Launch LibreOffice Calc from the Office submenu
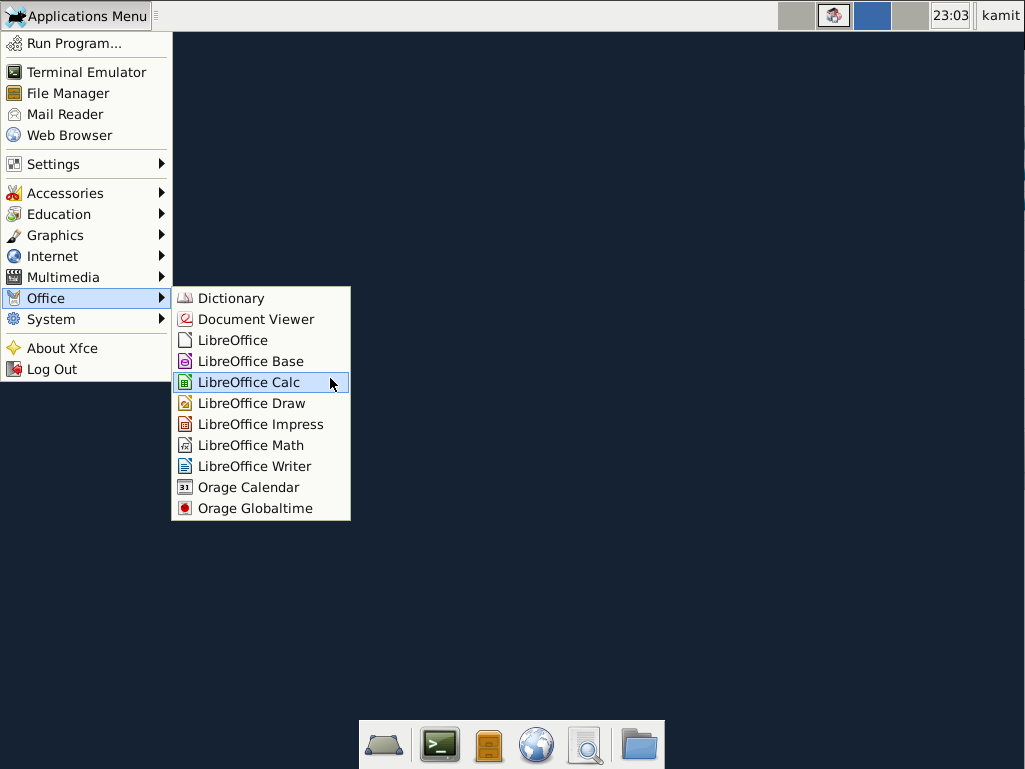1025x769 pixels. (x=247, y=382)
